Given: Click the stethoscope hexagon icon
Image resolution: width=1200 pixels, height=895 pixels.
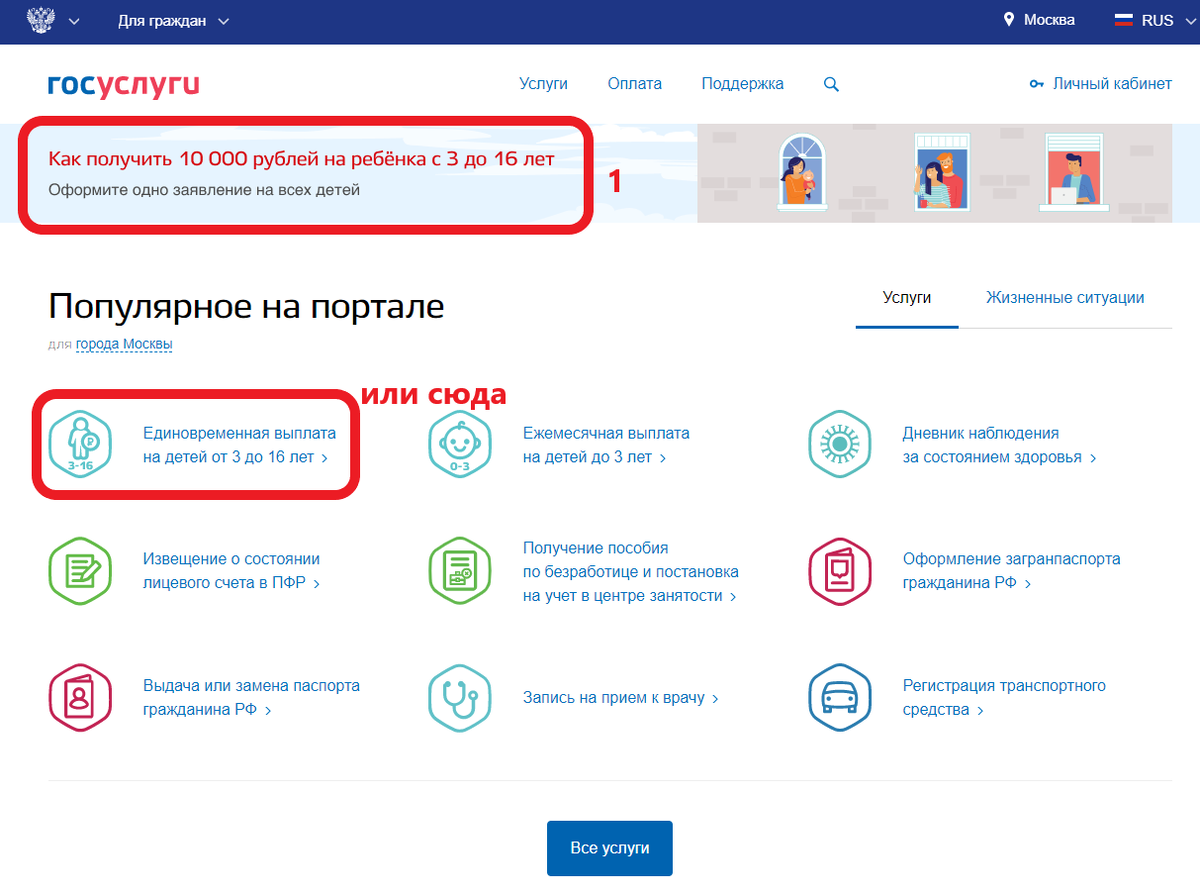Looking at the screenshot, I should (460, 697).
